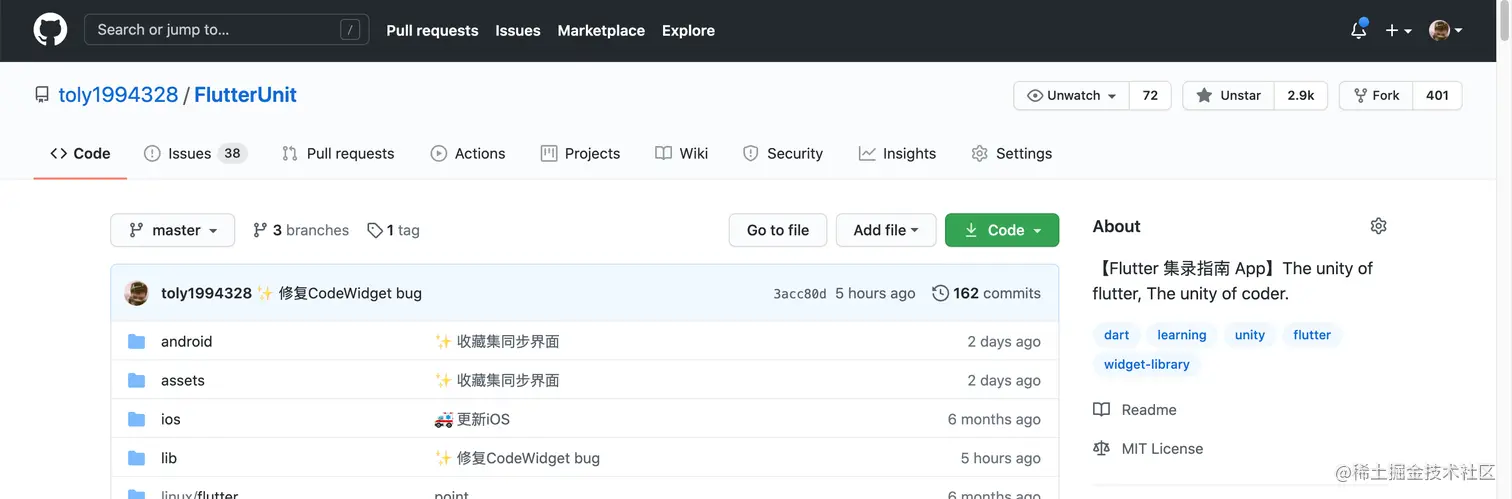Viewport: 1512px width, 499px height.
Task: Open the master branch selector
Action: 172,230
